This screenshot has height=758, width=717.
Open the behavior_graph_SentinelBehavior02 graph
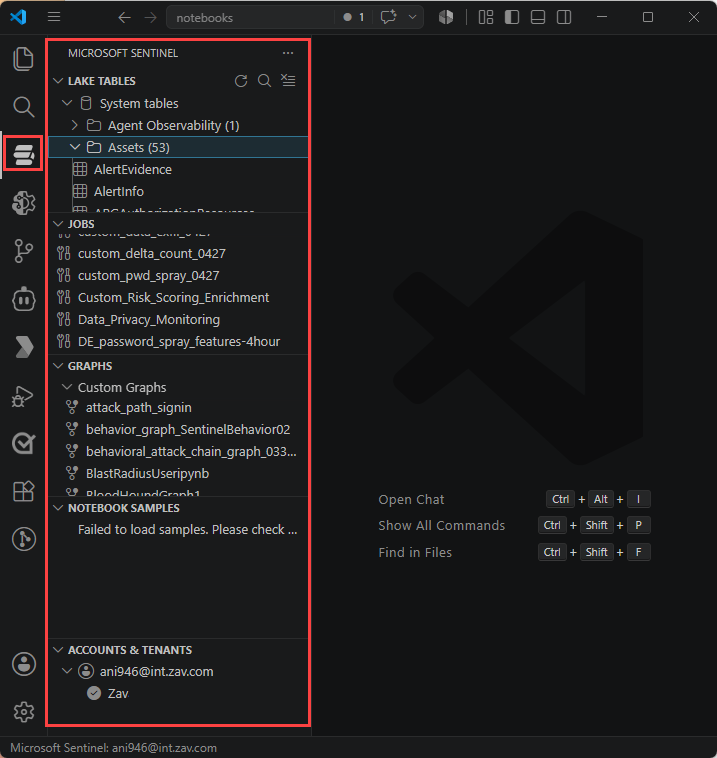178,429
